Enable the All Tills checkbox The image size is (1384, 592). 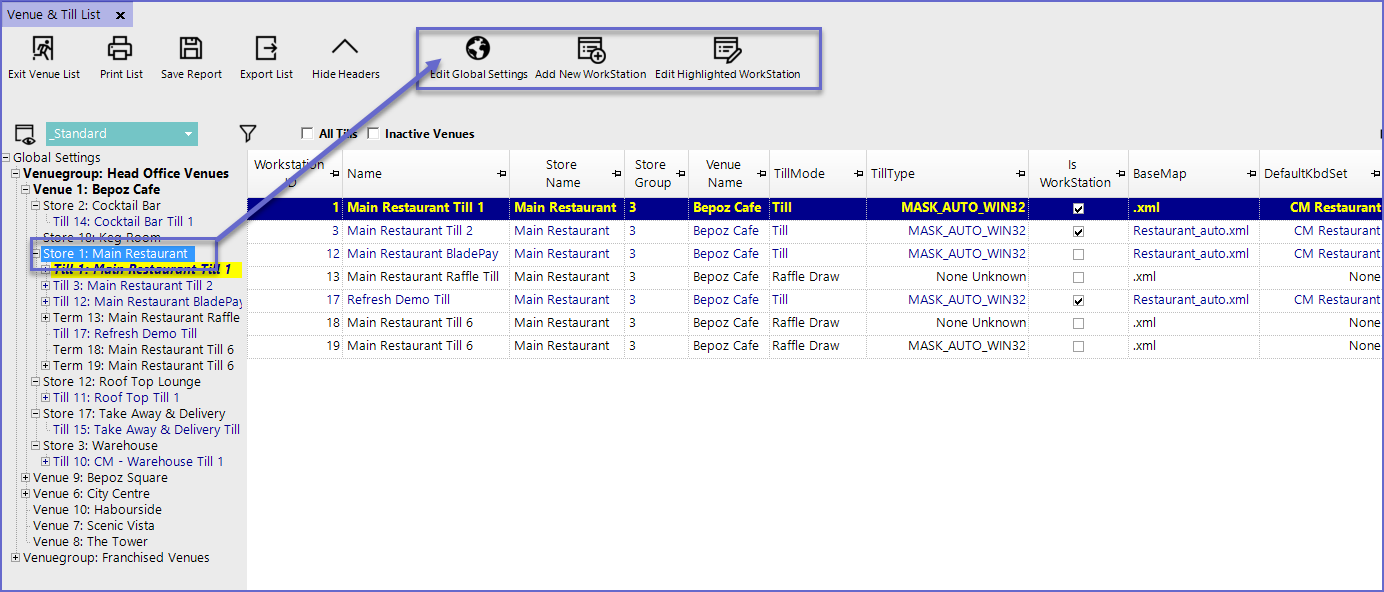click(307, 134)
